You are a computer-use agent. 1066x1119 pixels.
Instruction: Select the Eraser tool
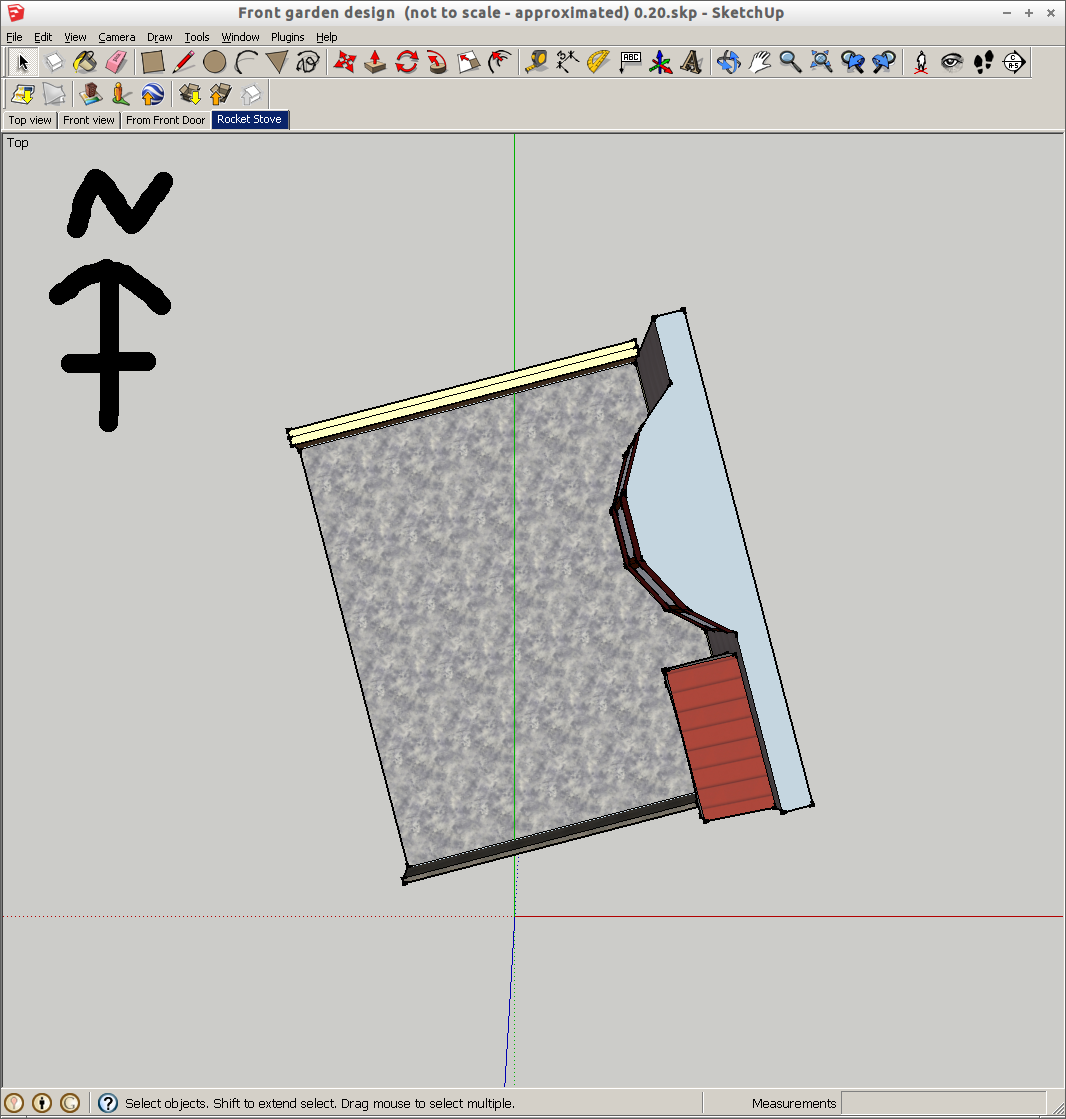click(117, 62)
